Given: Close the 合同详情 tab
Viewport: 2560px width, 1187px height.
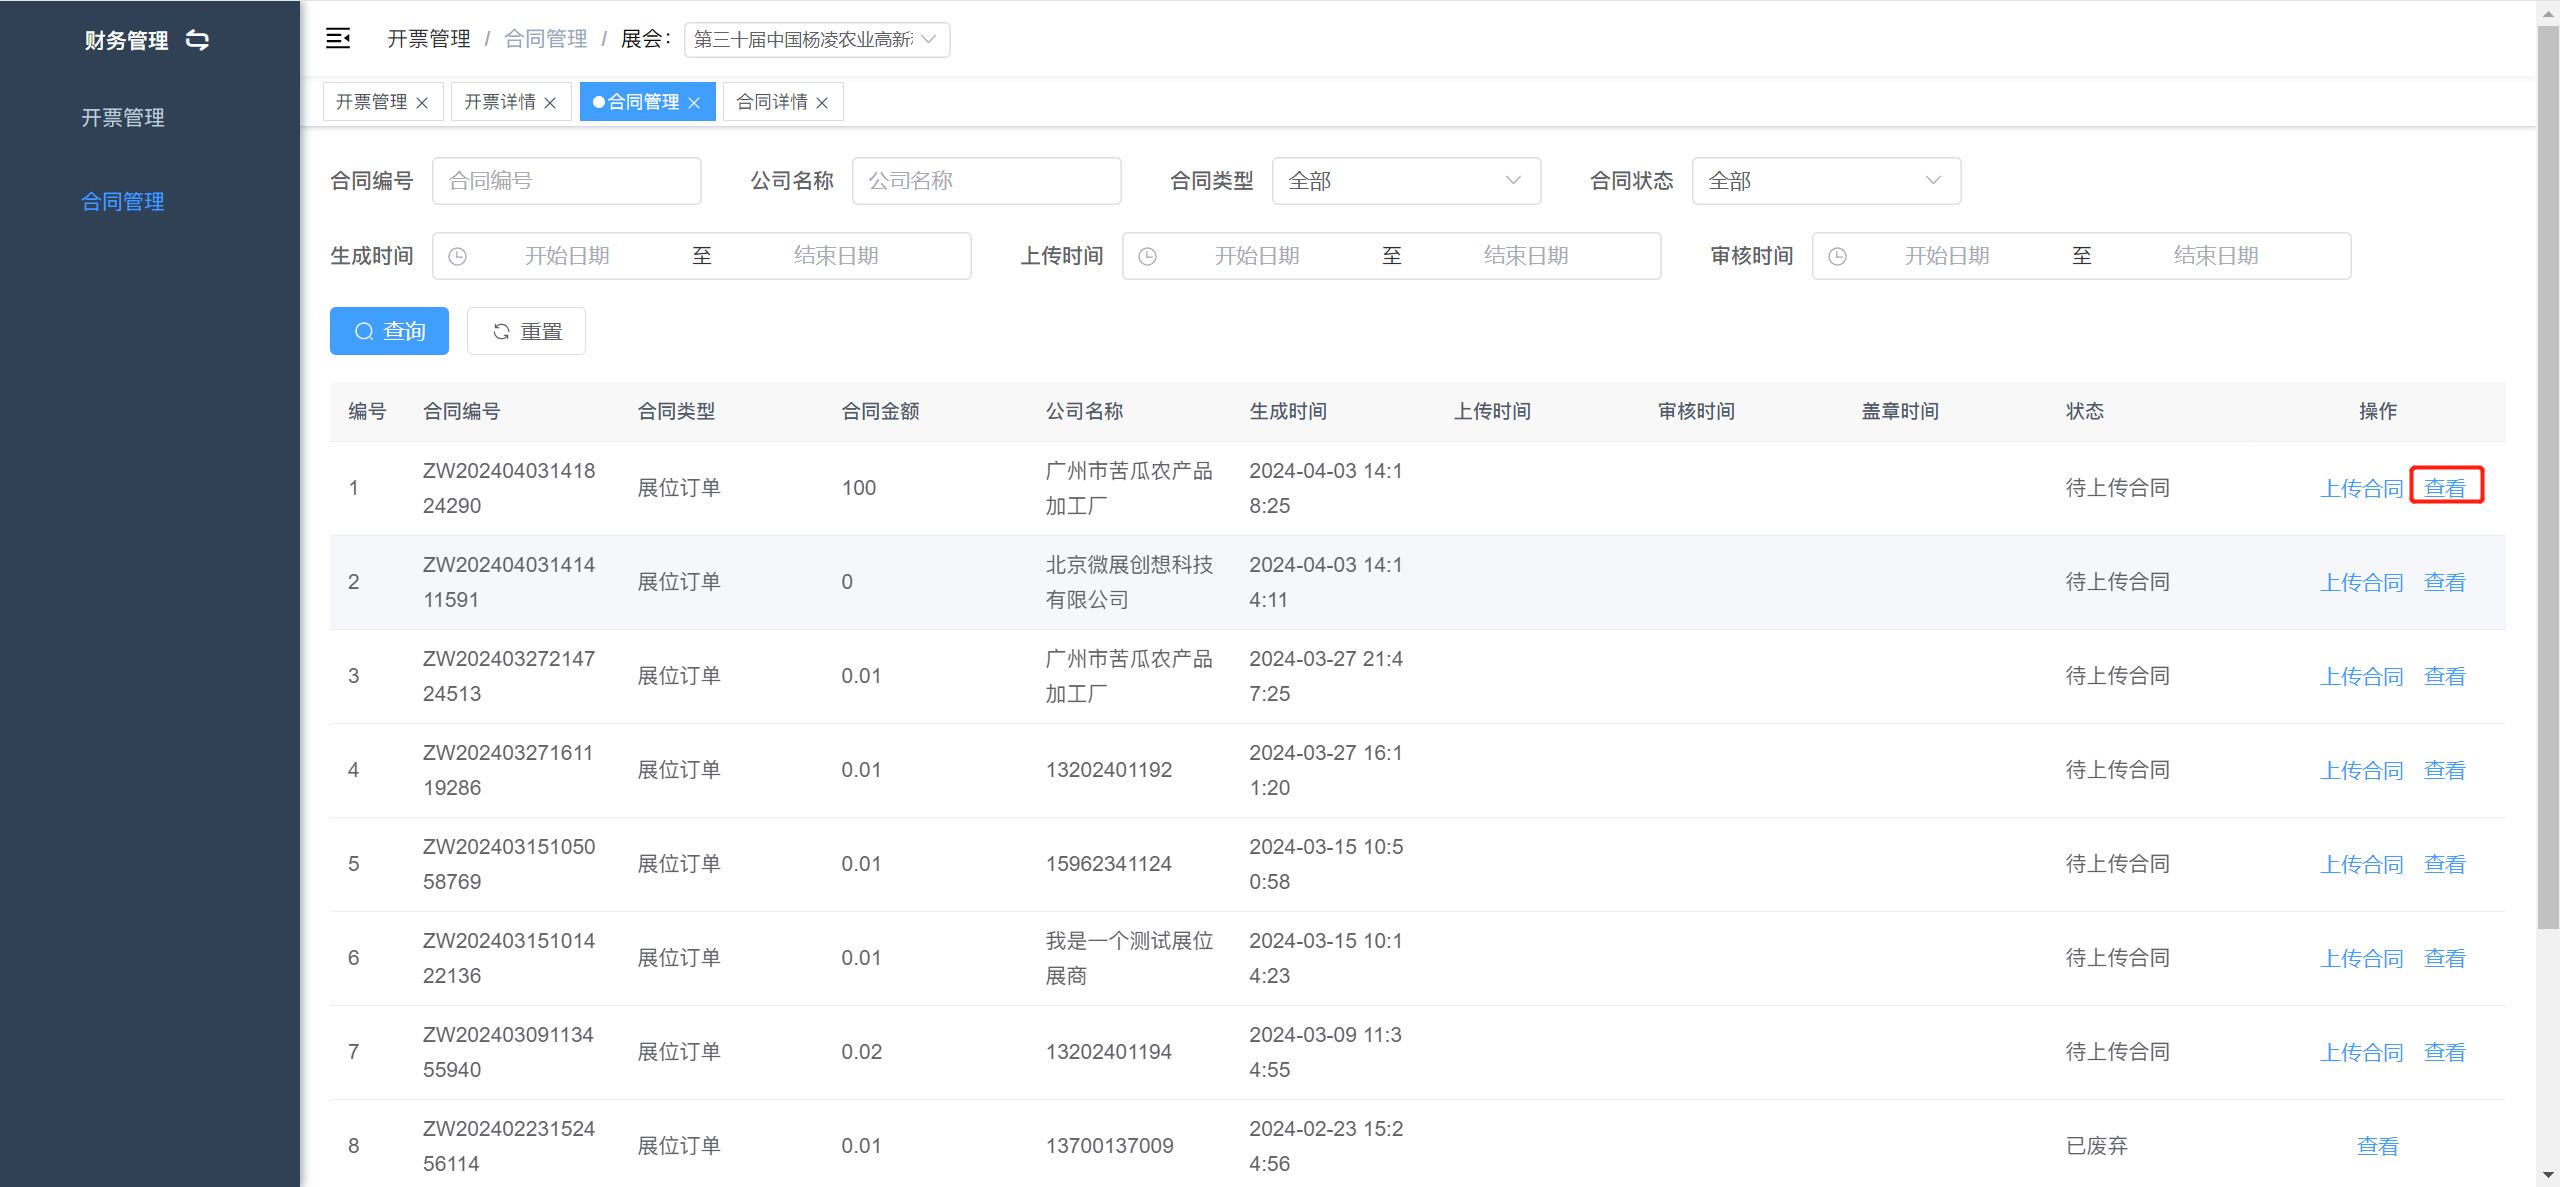Looking at the screenshot, I should 822,103.
